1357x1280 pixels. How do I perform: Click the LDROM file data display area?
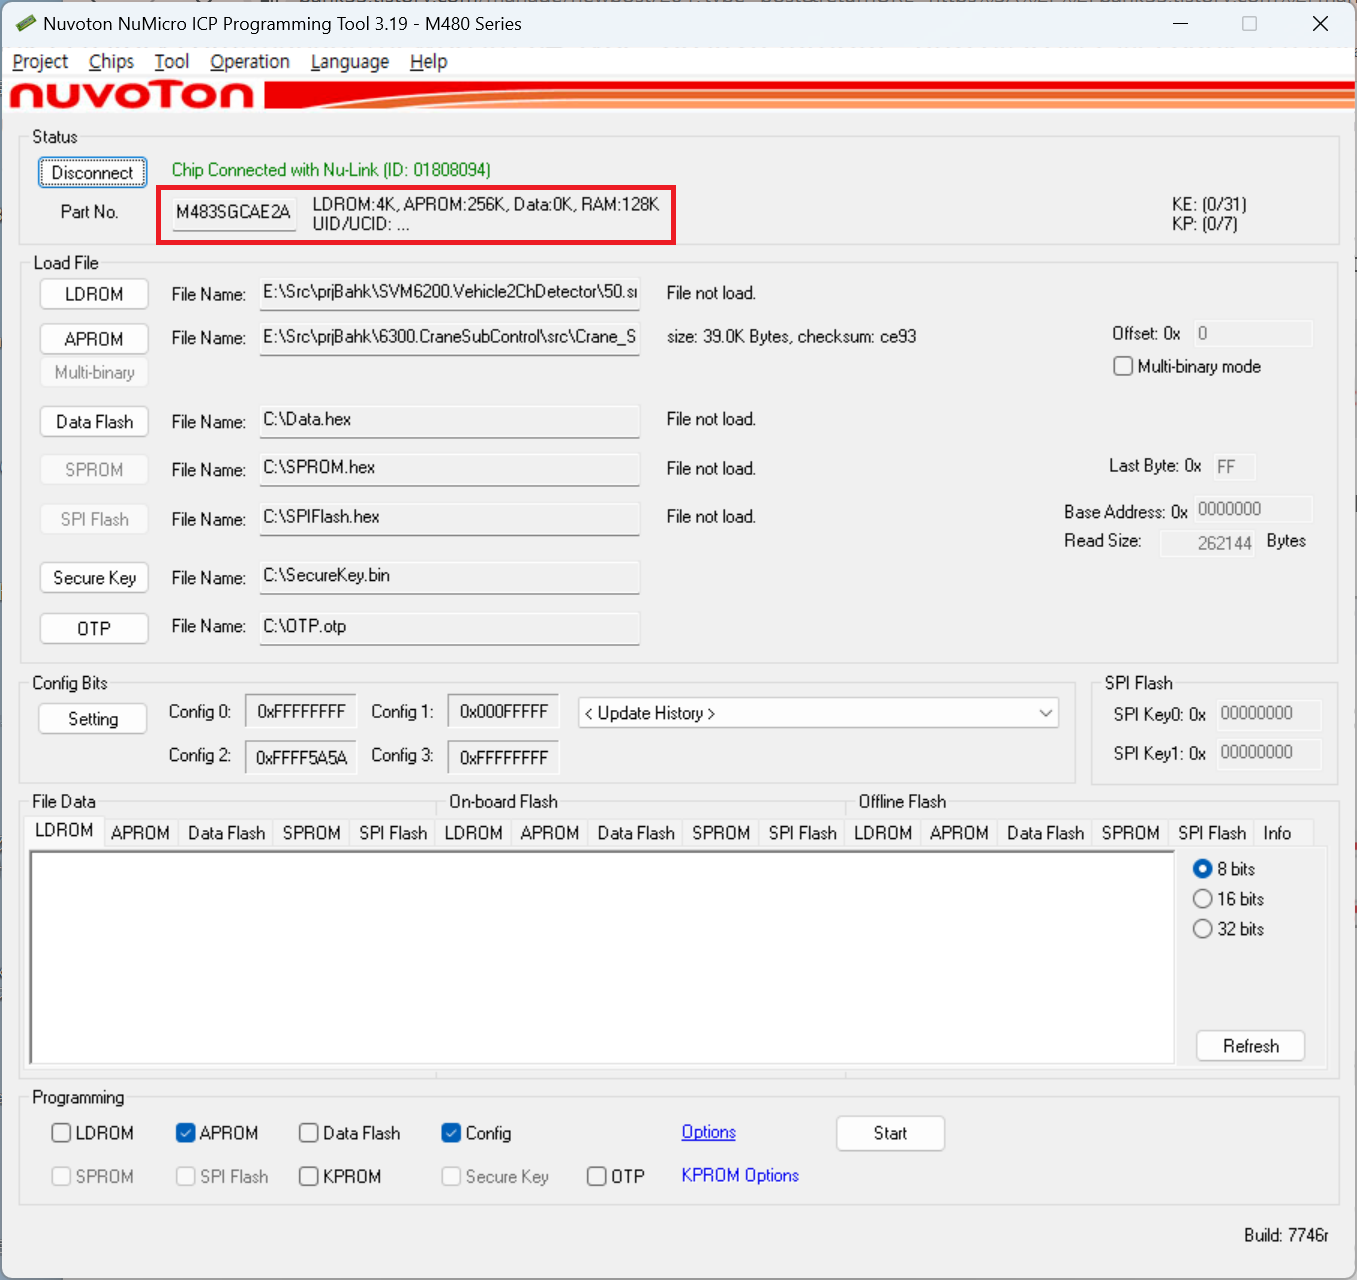[602, 957]
